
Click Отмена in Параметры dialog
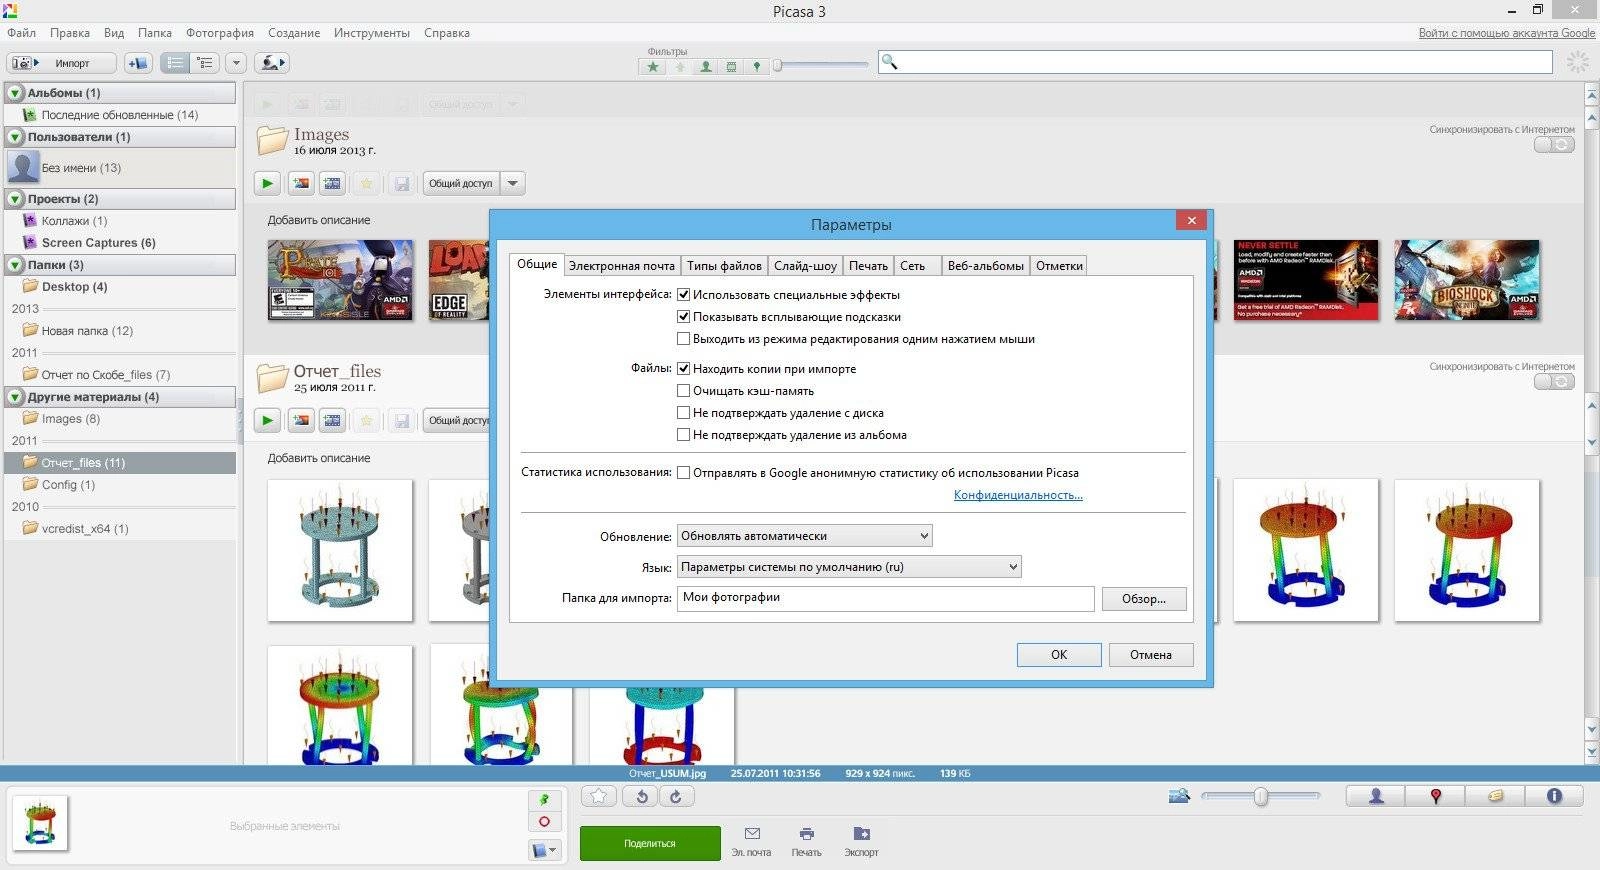(1151, 655)
